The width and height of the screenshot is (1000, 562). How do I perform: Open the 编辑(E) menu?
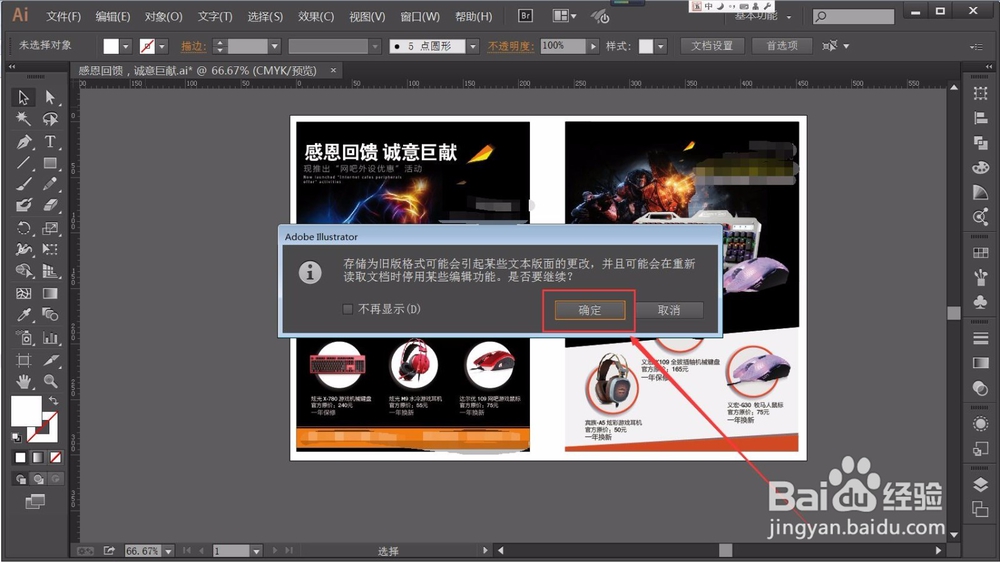point(113,17)
